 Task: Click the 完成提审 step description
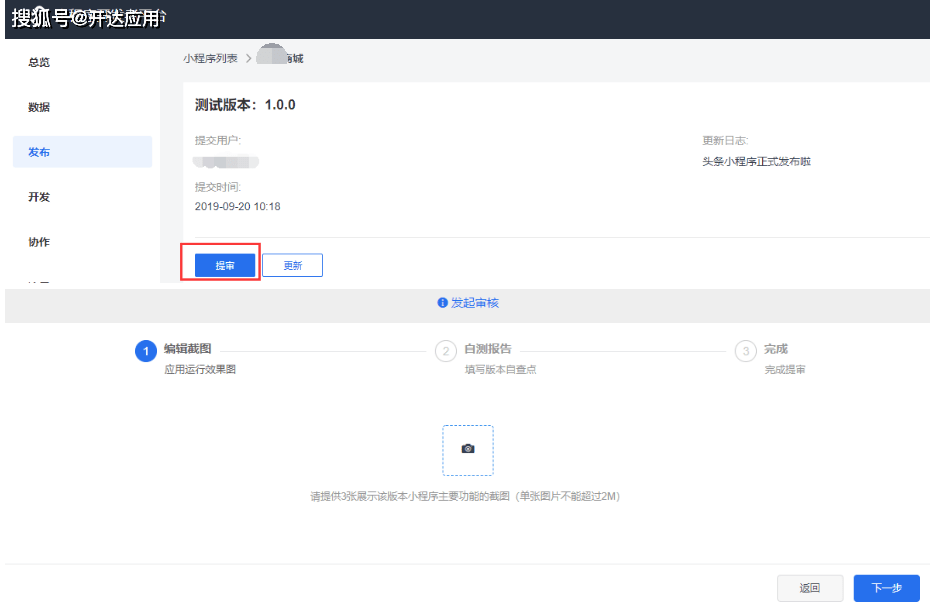785,369
